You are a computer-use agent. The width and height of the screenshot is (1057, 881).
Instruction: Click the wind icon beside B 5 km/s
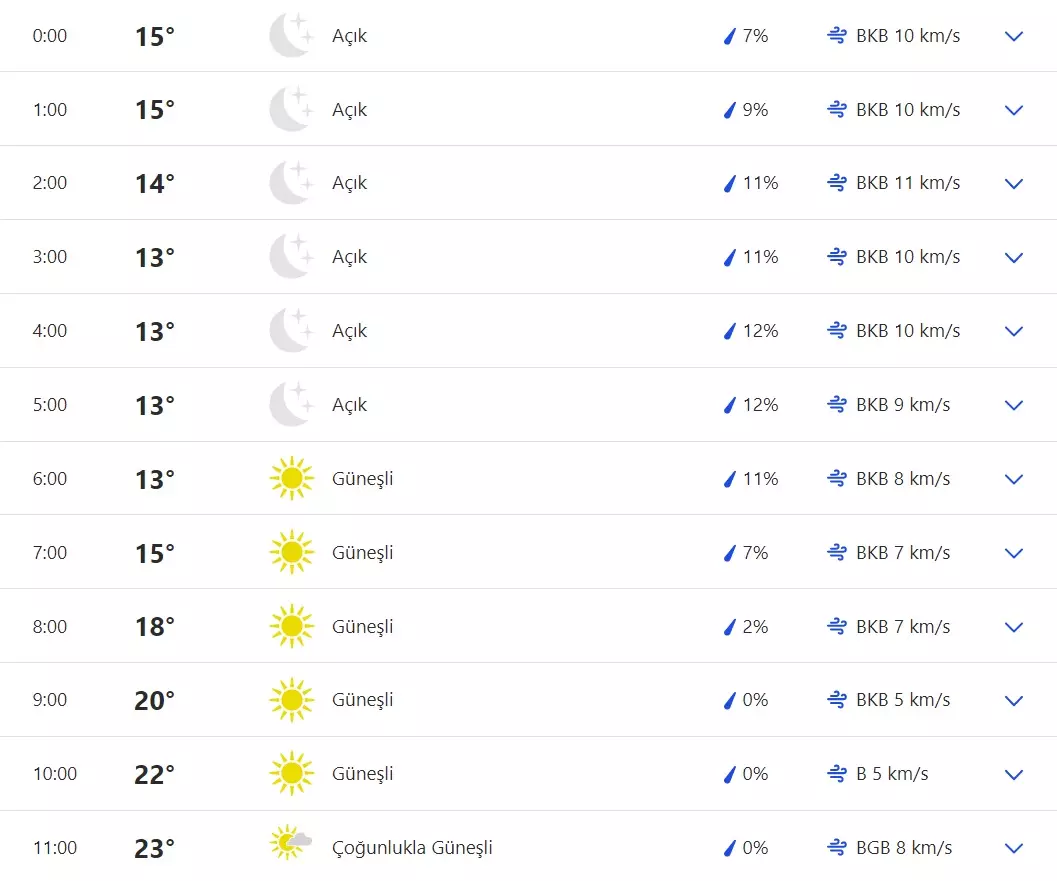tap(837, 774)
